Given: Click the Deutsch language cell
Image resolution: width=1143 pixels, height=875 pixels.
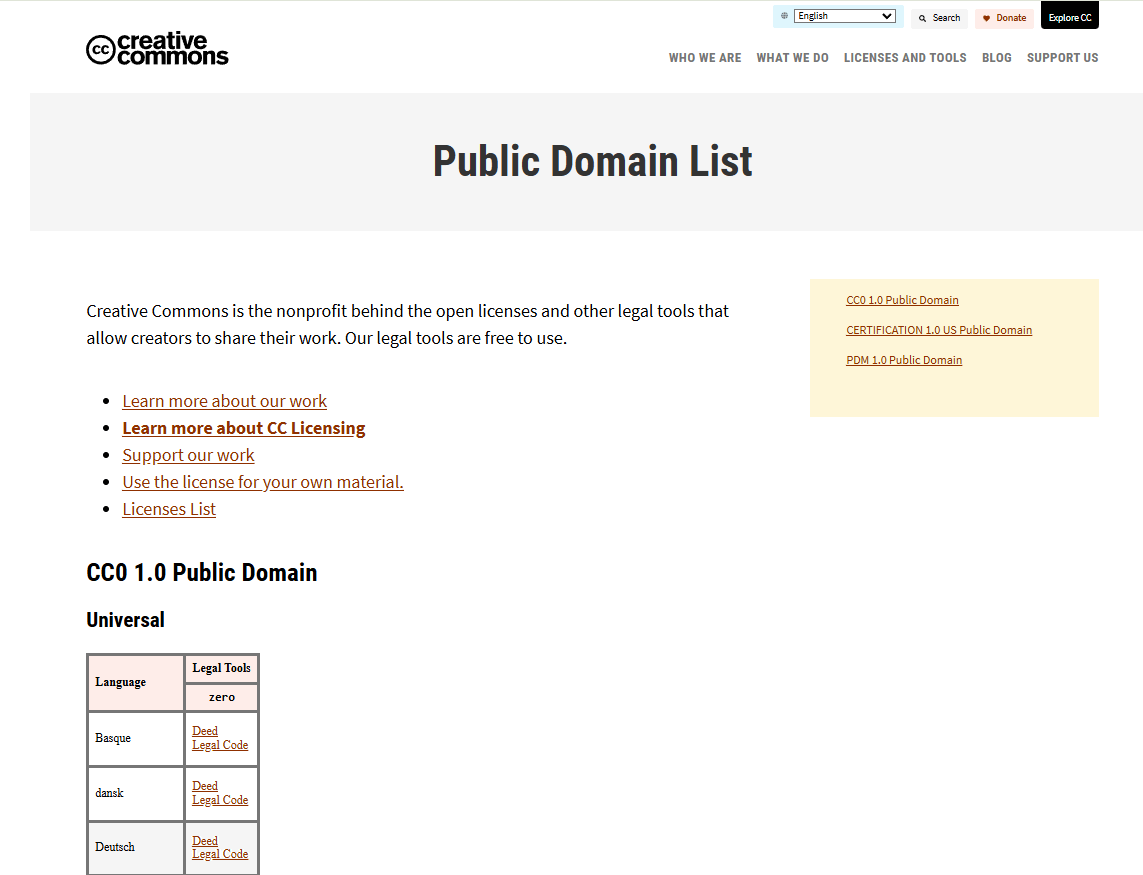Looking at the screenshot, I should (x=136, y=847).
